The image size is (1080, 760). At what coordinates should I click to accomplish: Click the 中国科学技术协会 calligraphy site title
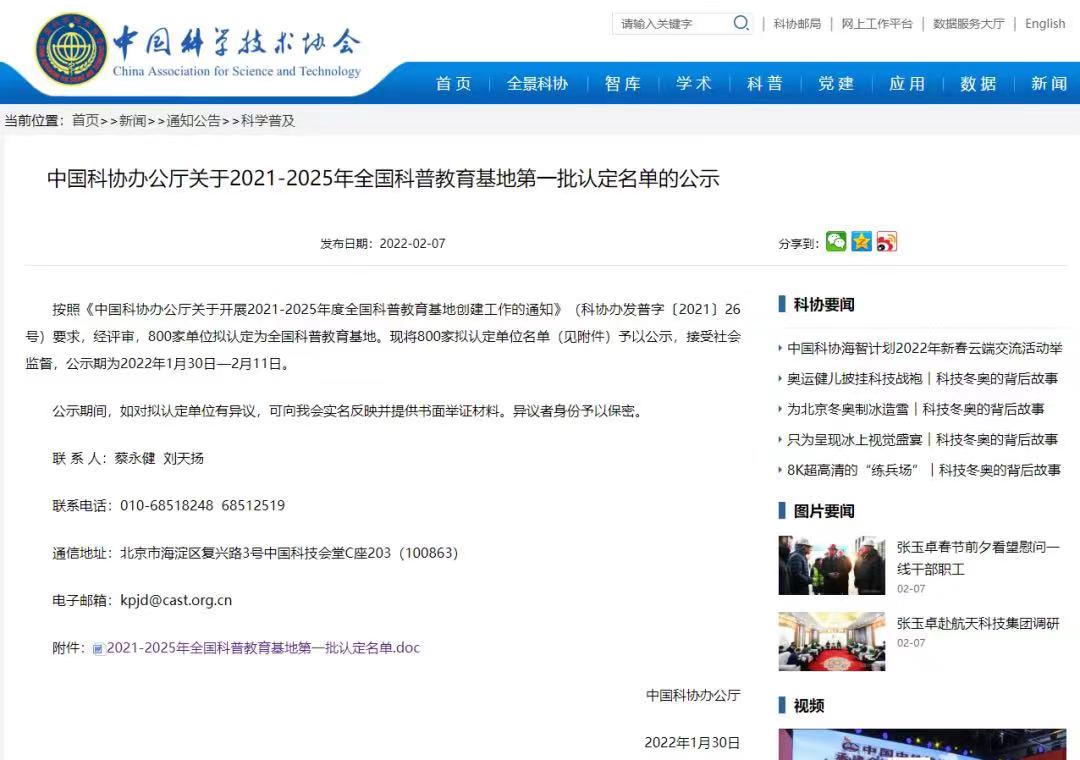point(237,42)
